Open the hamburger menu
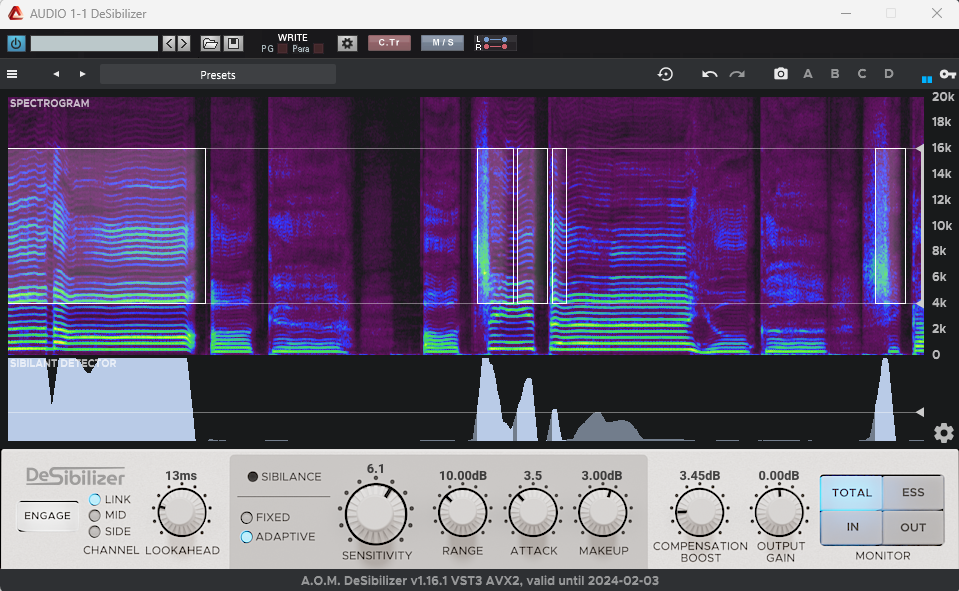Viewport: 959px width, 591px height. pyautogui.click(x=12, y=74)
